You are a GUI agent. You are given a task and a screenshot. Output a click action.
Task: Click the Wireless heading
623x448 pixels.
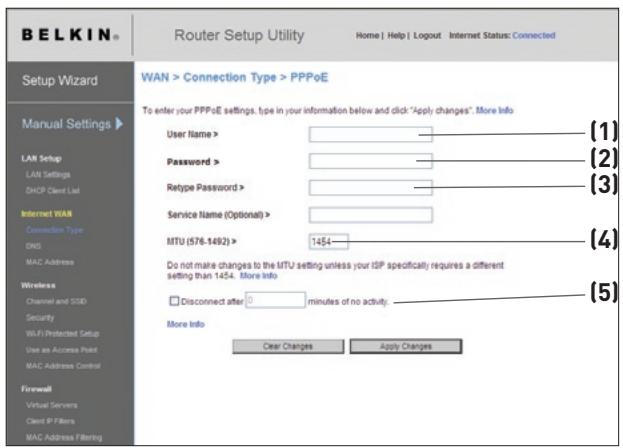(x=38, y=286)
